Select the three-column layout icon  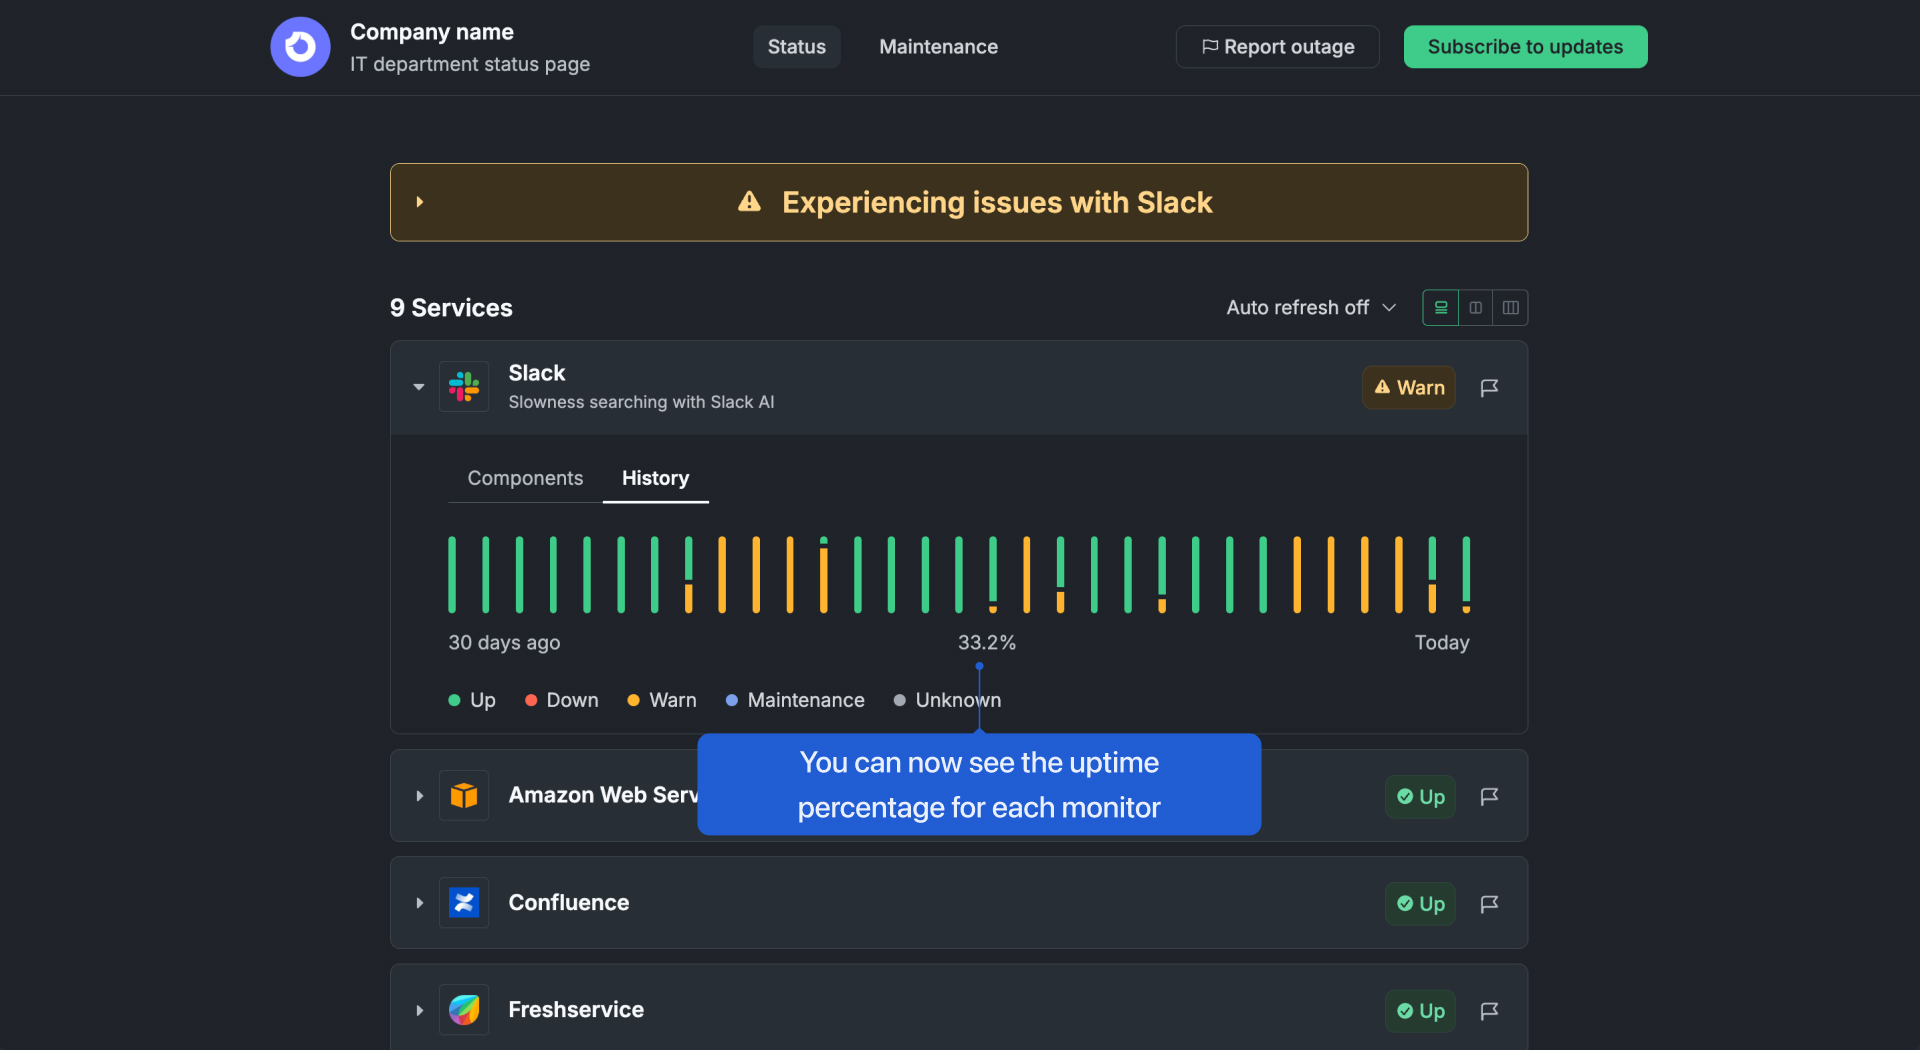click(x=1510, y=307)
